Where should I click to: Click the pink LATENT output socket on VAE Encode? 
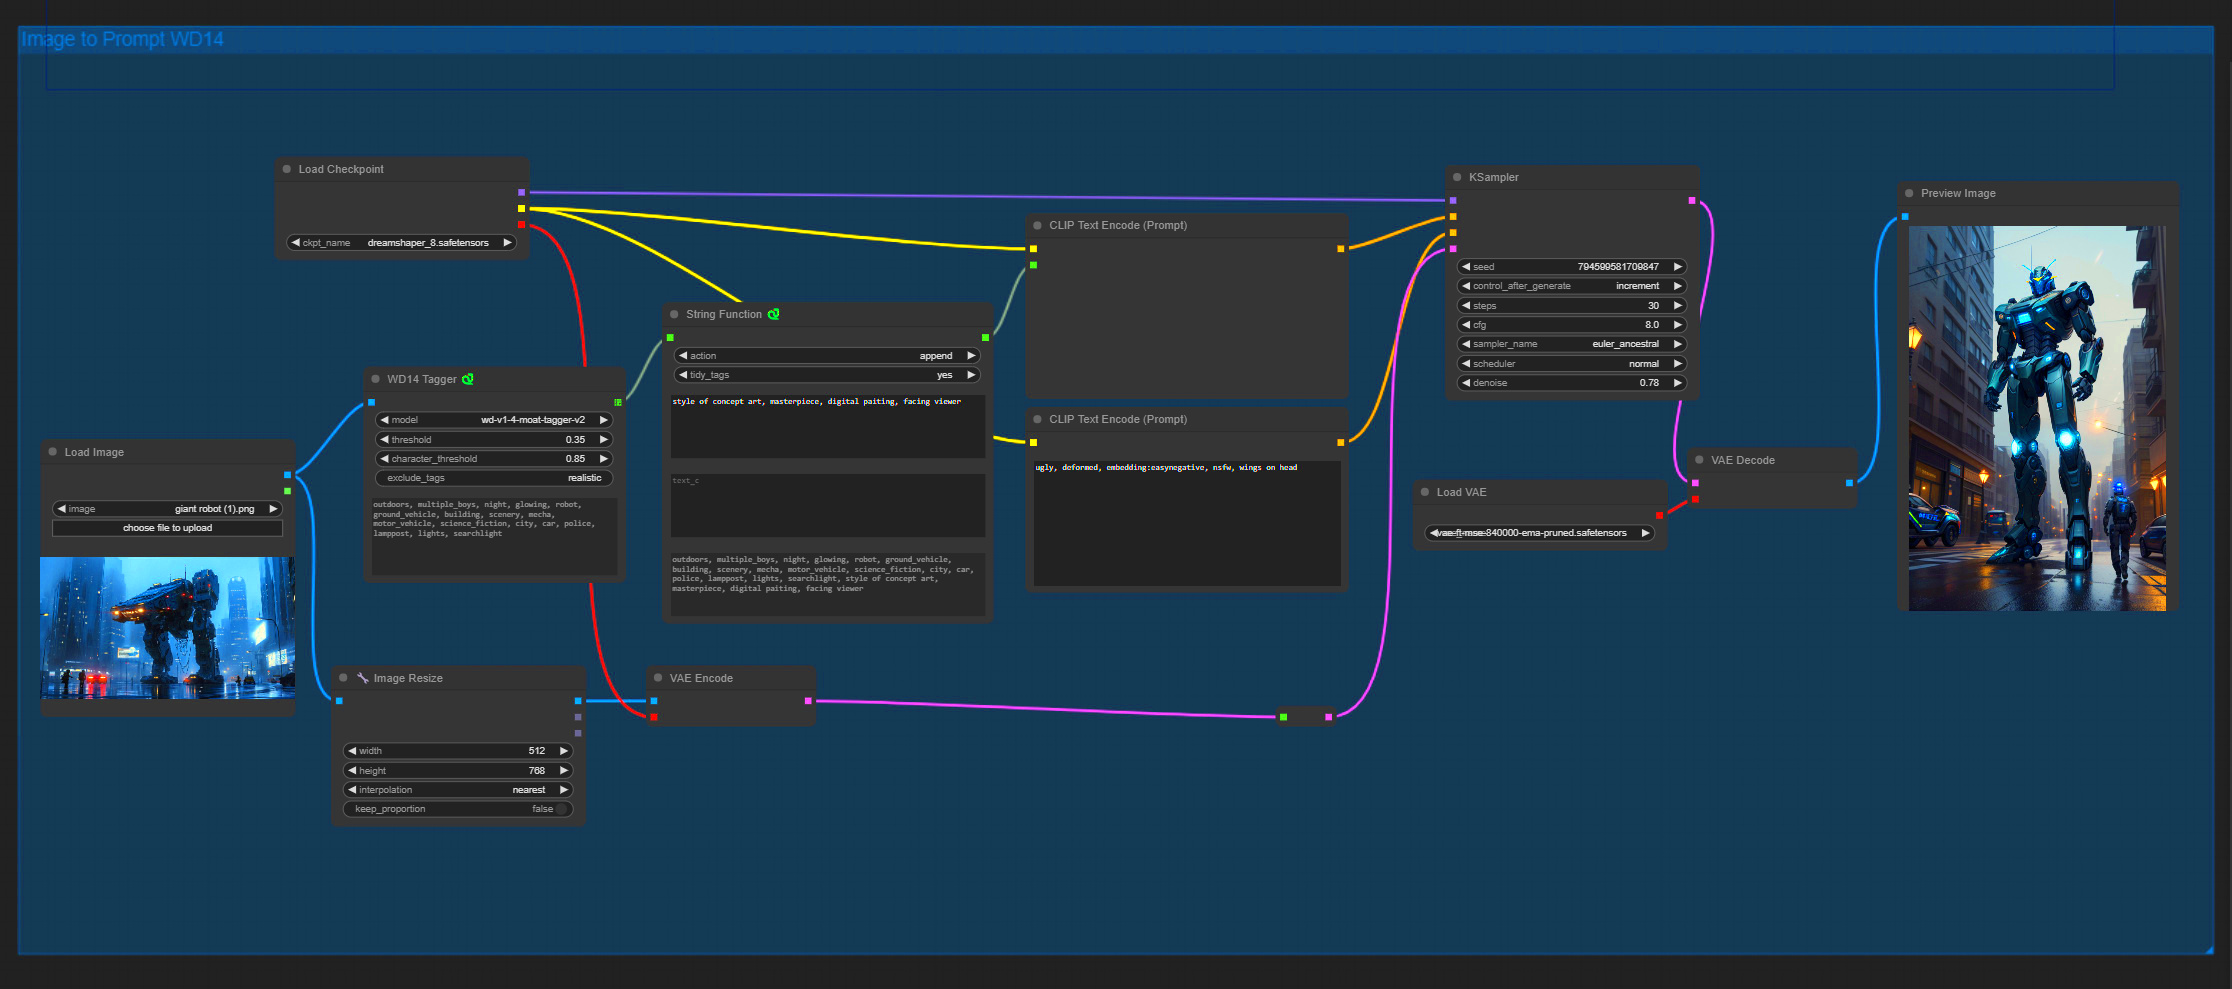808,701
